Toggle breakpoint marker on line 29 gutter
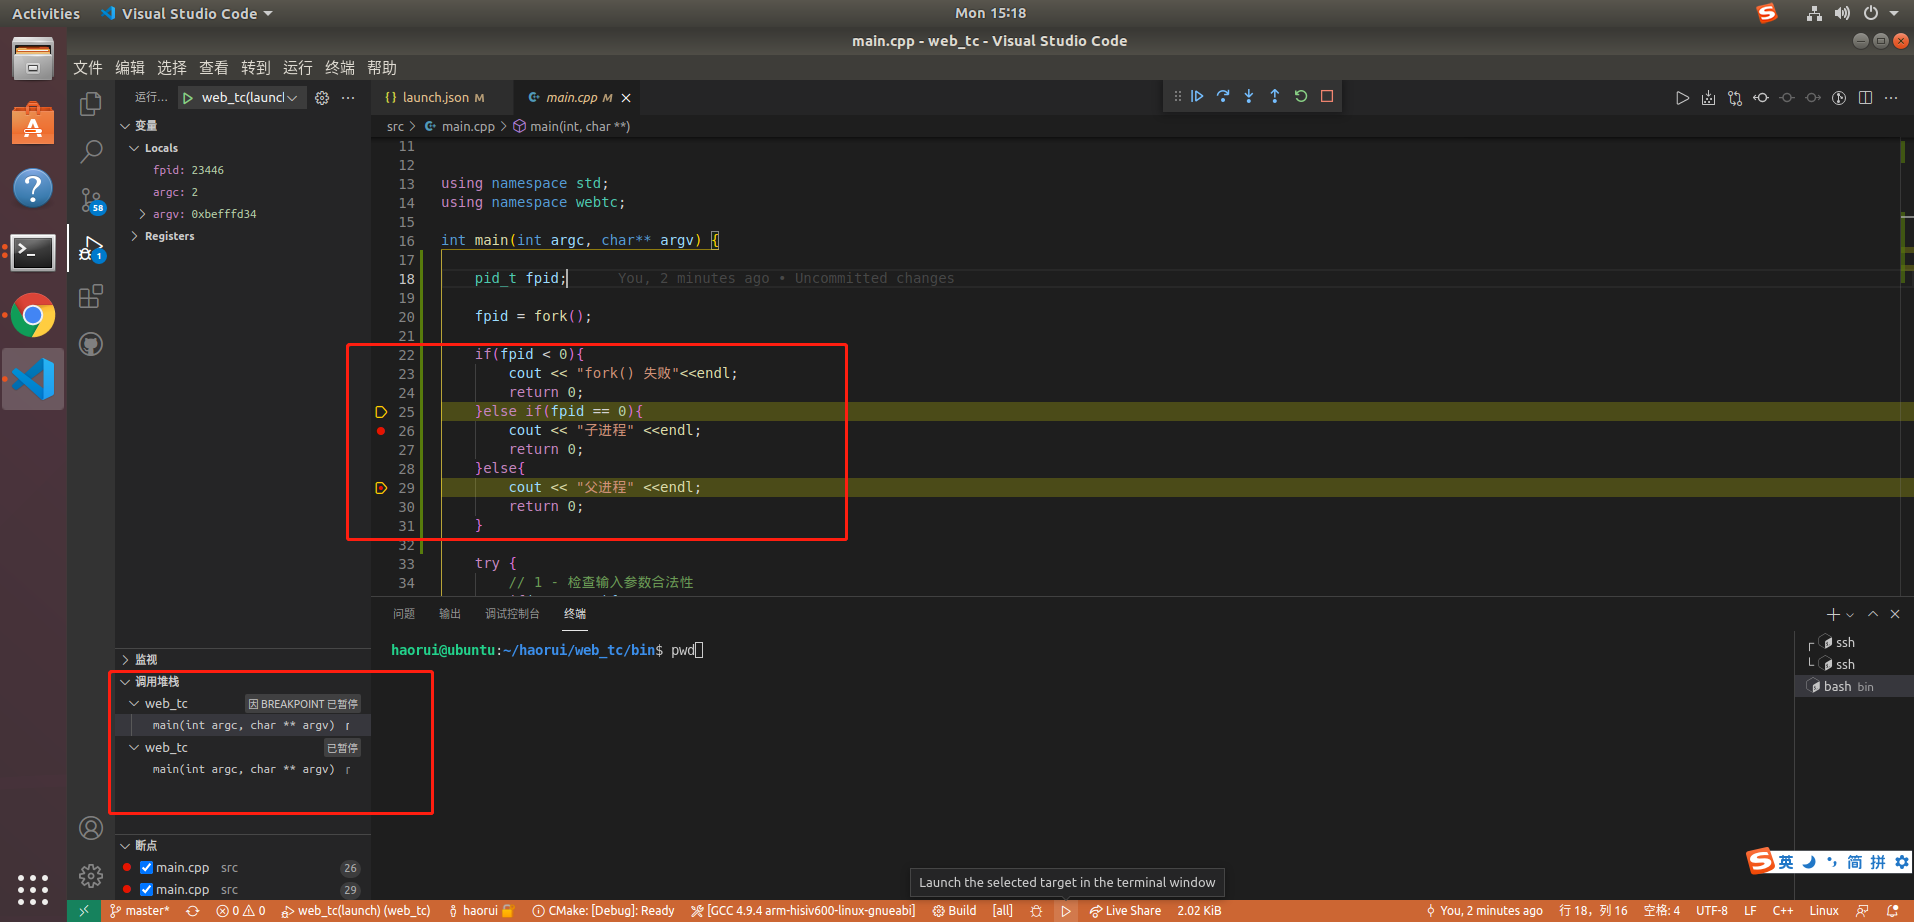The height and width of the screenshot is (922, 1914). pos(381,488)
